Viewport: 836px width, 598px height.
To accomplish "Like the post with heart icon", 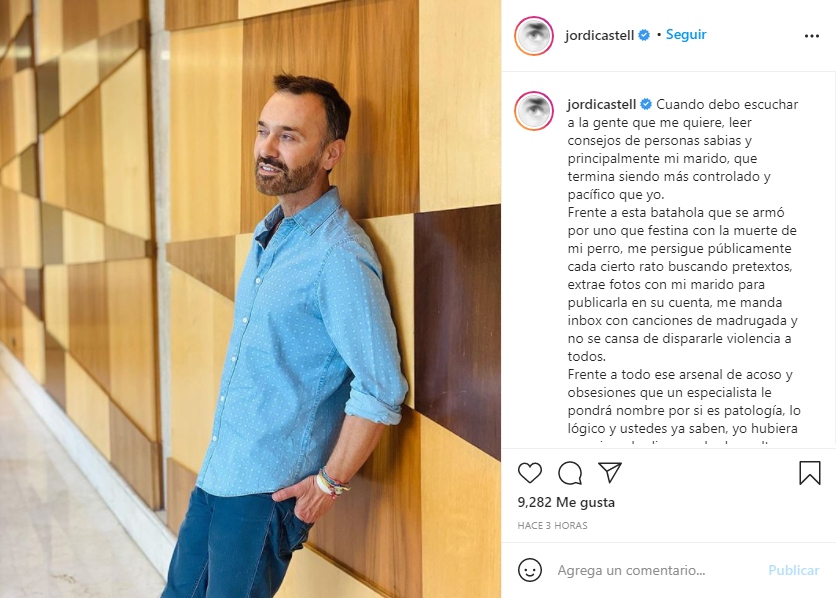I will 529,473.
